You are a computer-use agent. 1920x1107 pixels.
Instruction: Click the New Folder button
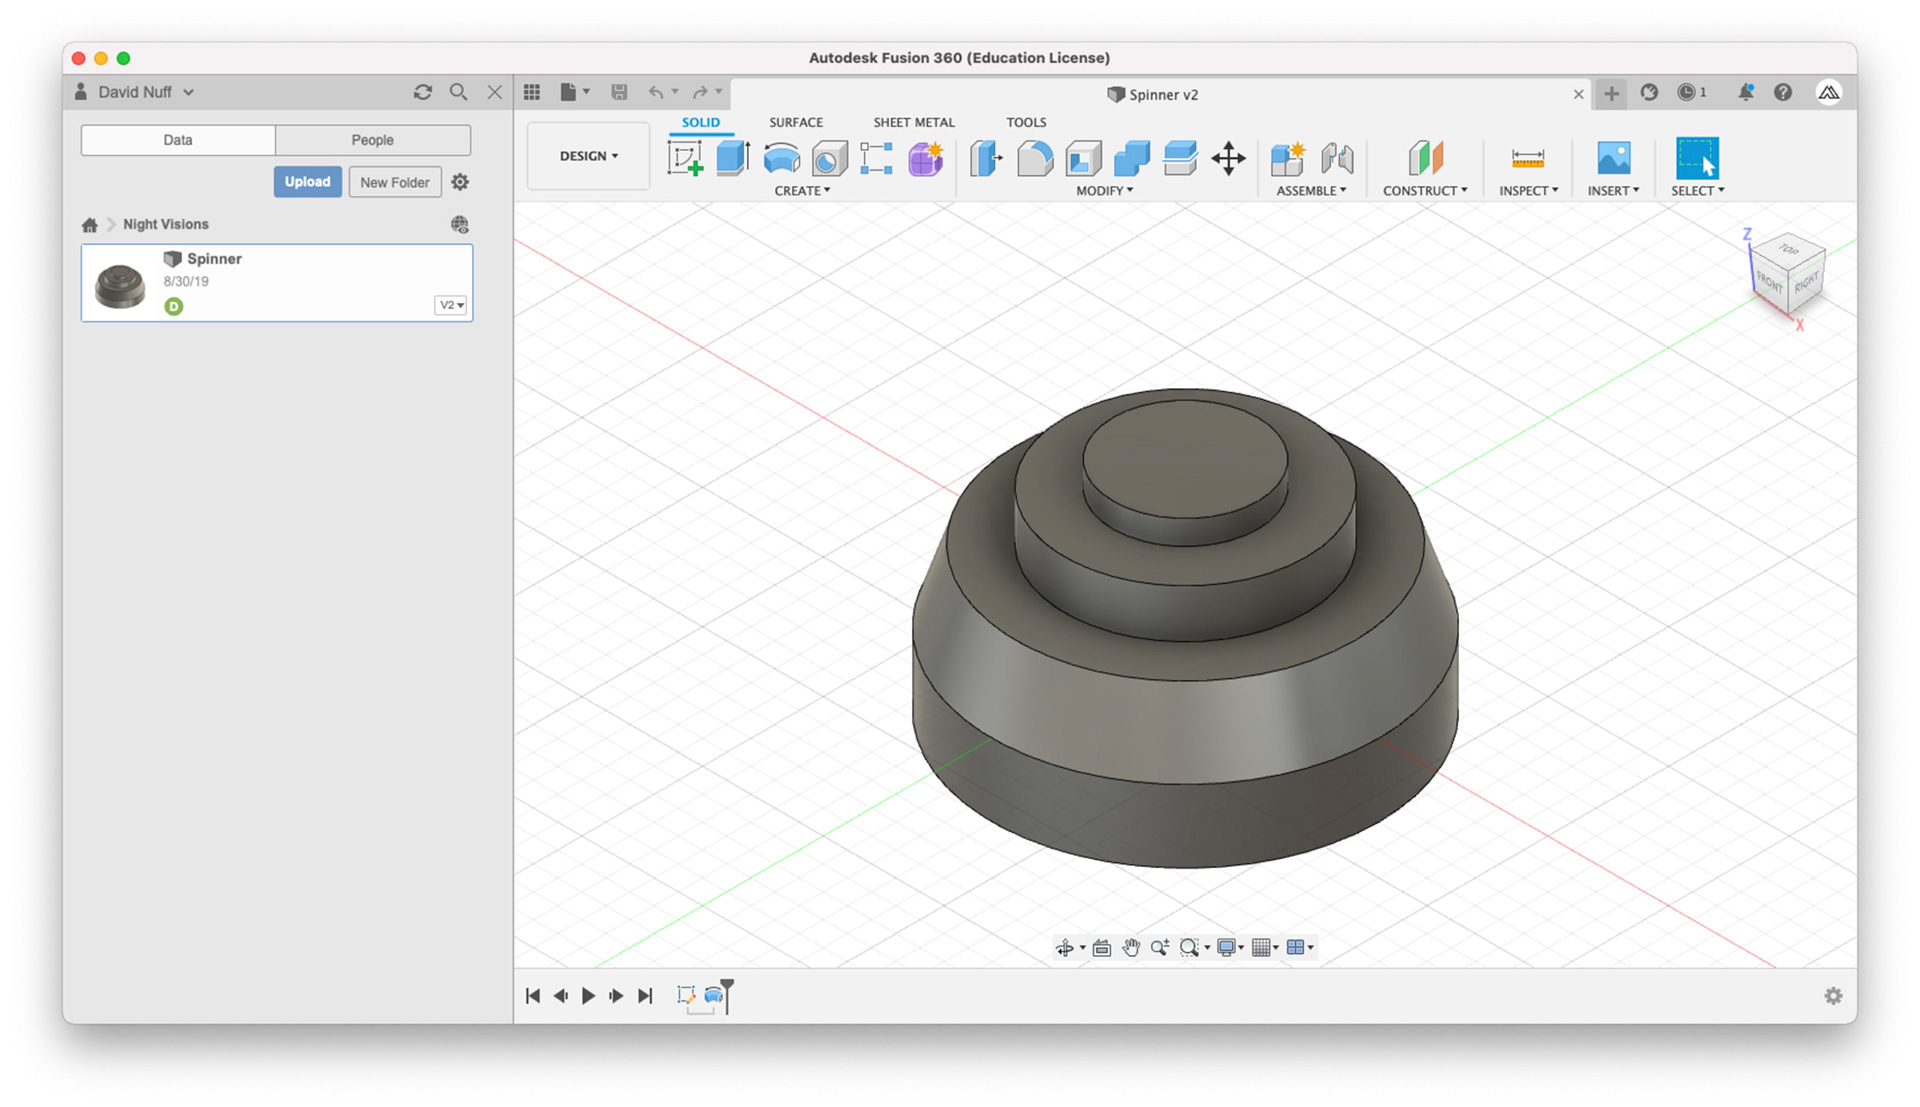[395, 182]
